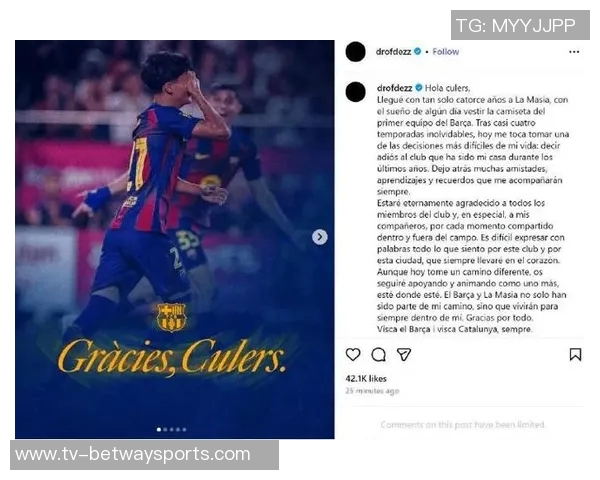Click the caption author's avatar
Image resolution: width=600 pixels, height=480 pixels.
(x=355, y=91)
